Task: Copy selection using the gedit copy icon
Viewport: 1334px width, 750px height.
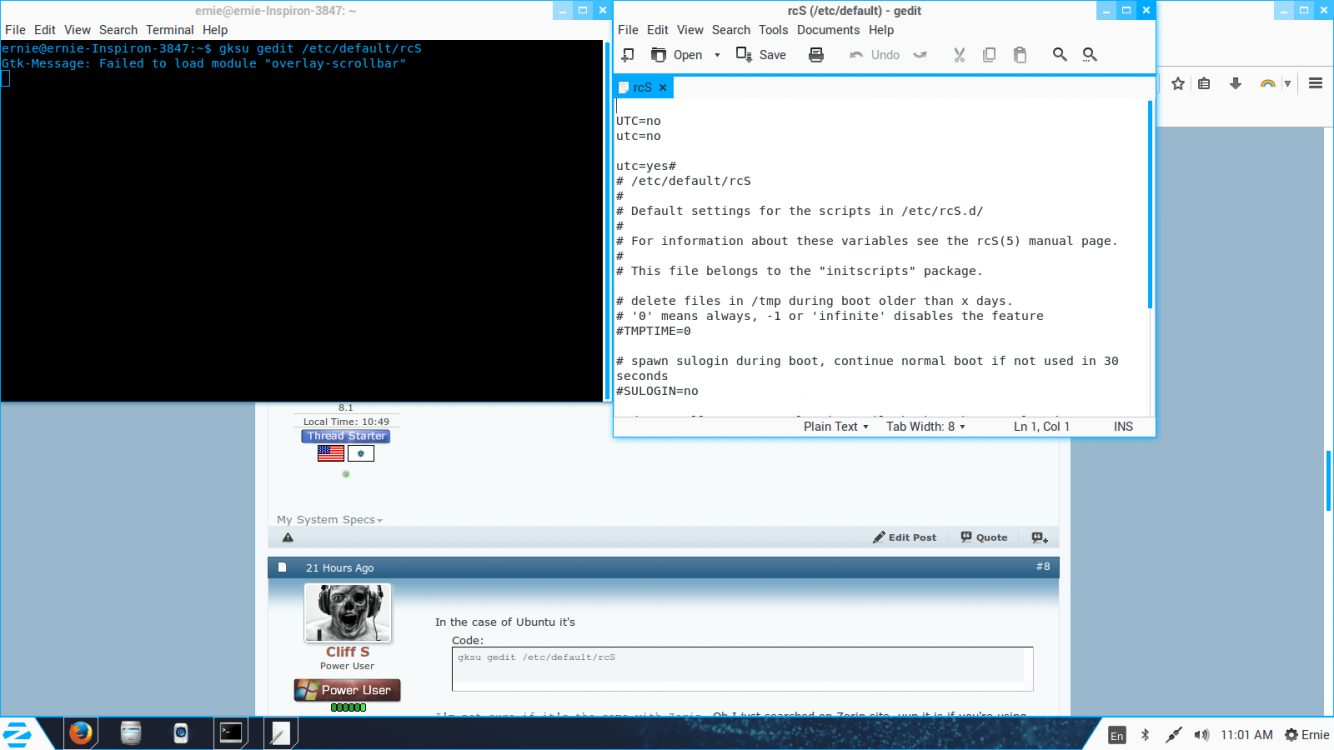Action: coord(989,55)
